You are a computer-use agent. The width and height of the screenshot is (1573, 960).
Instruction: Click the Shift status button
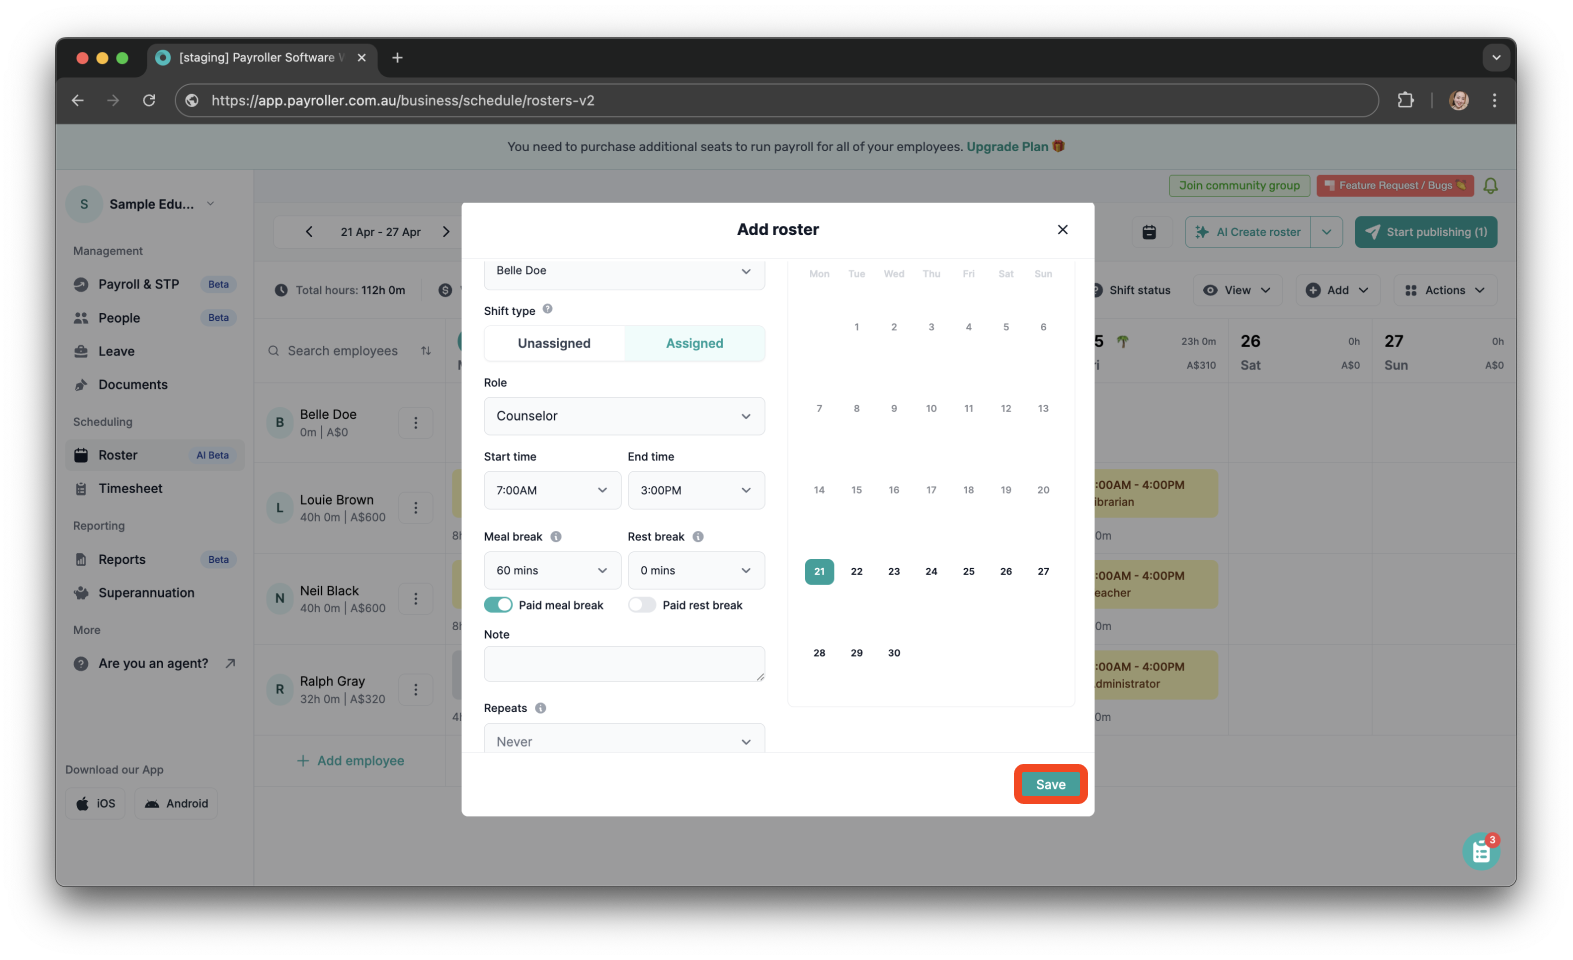[x=1133, y=290]
